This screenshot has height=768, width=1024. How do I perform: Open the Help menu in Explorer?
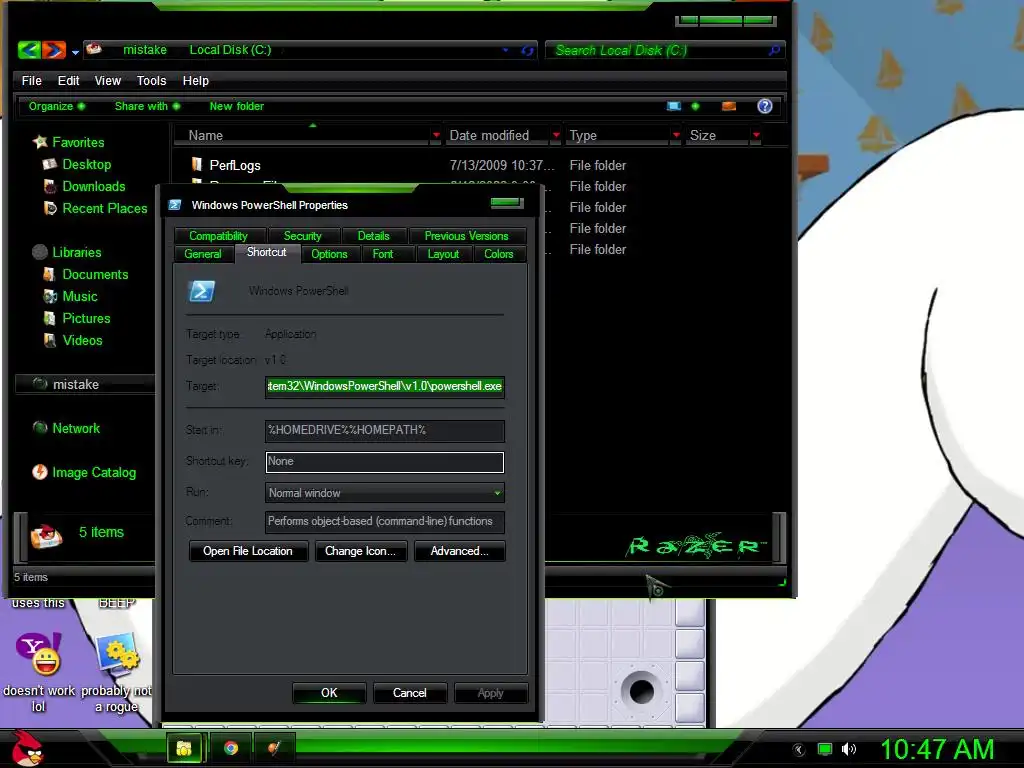195,80
